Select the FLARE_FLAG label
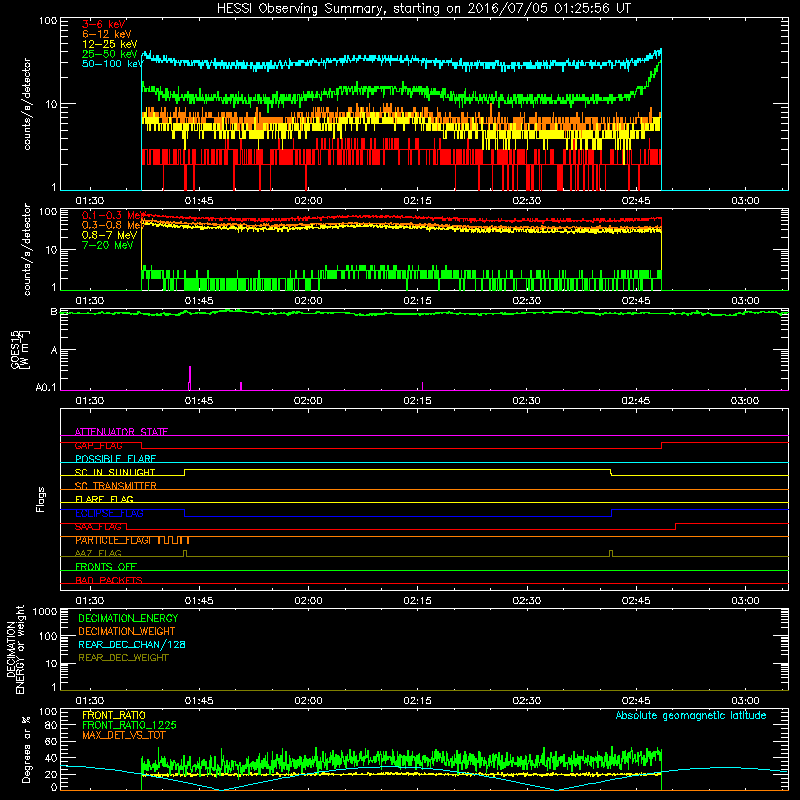This screenshot has height=800, width=800. [x=104, y=499]
